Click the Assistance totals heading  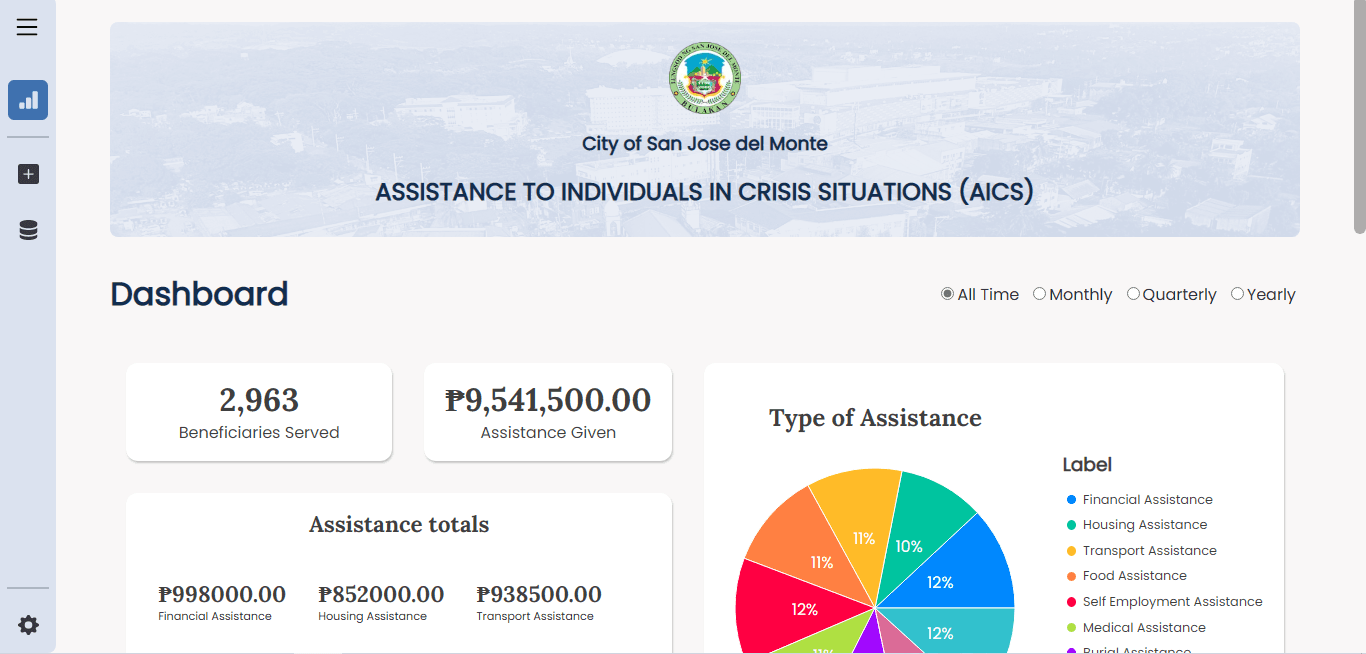(399, 524)
